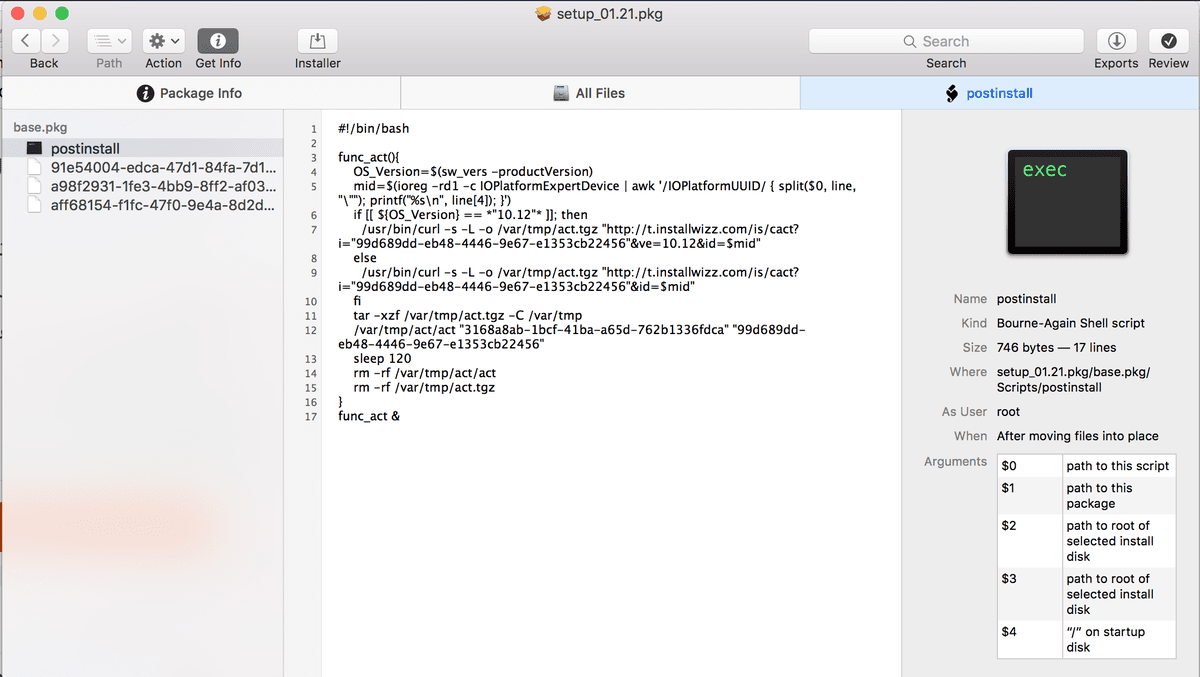Click the Review checkmark icon
1200x677 pixels.
1169,41
